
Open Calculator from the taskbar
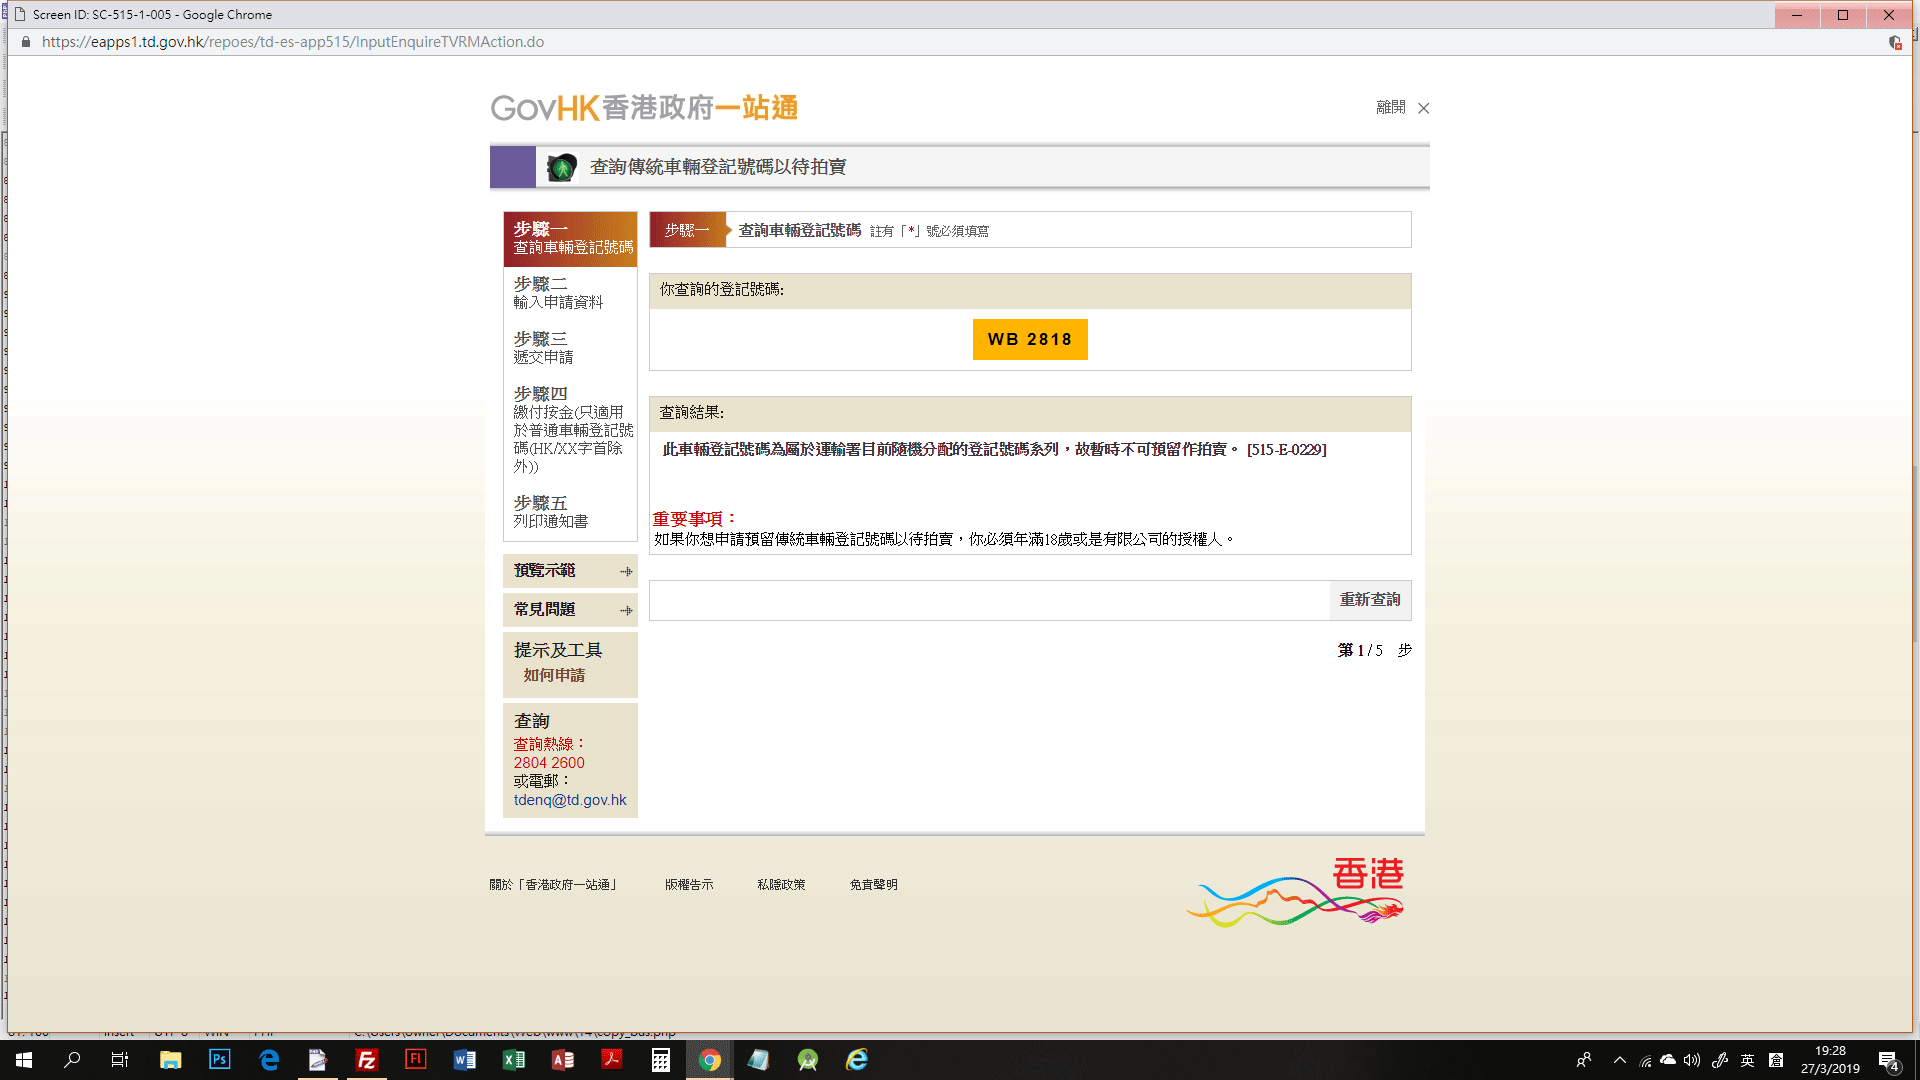tap(660, 1060)
